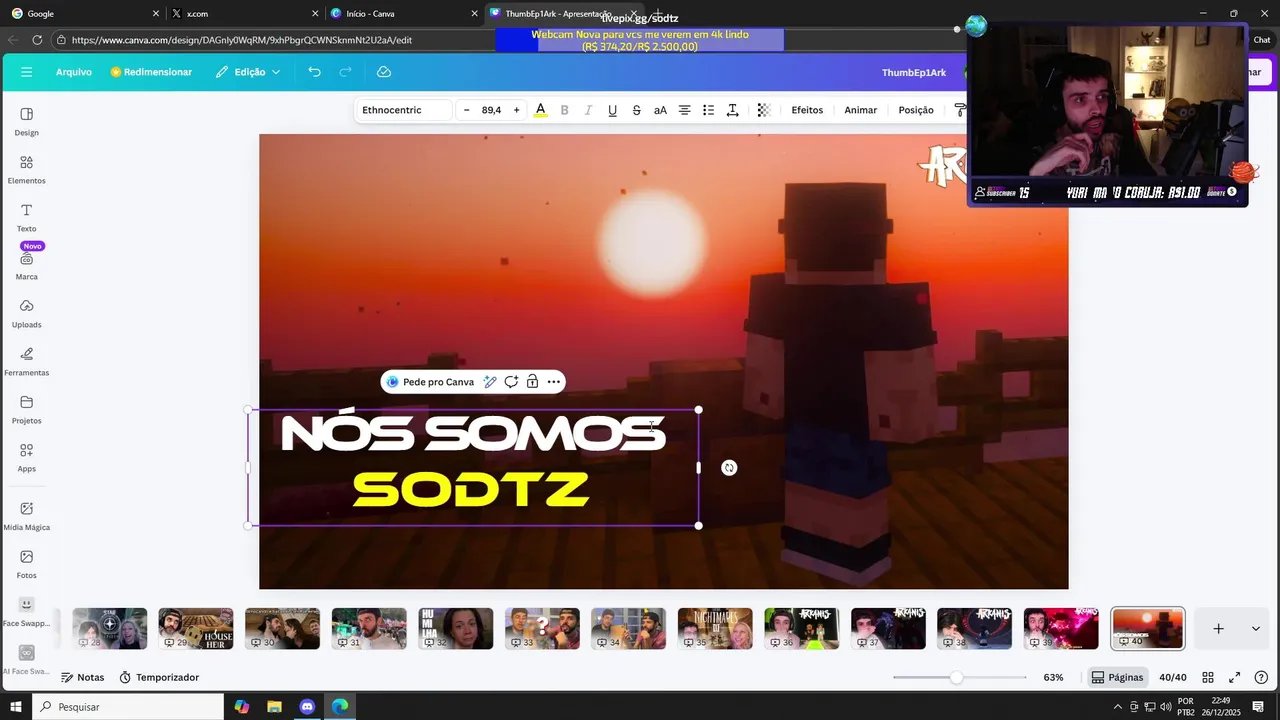Redo the last undone action

click(x=346, y=72)
